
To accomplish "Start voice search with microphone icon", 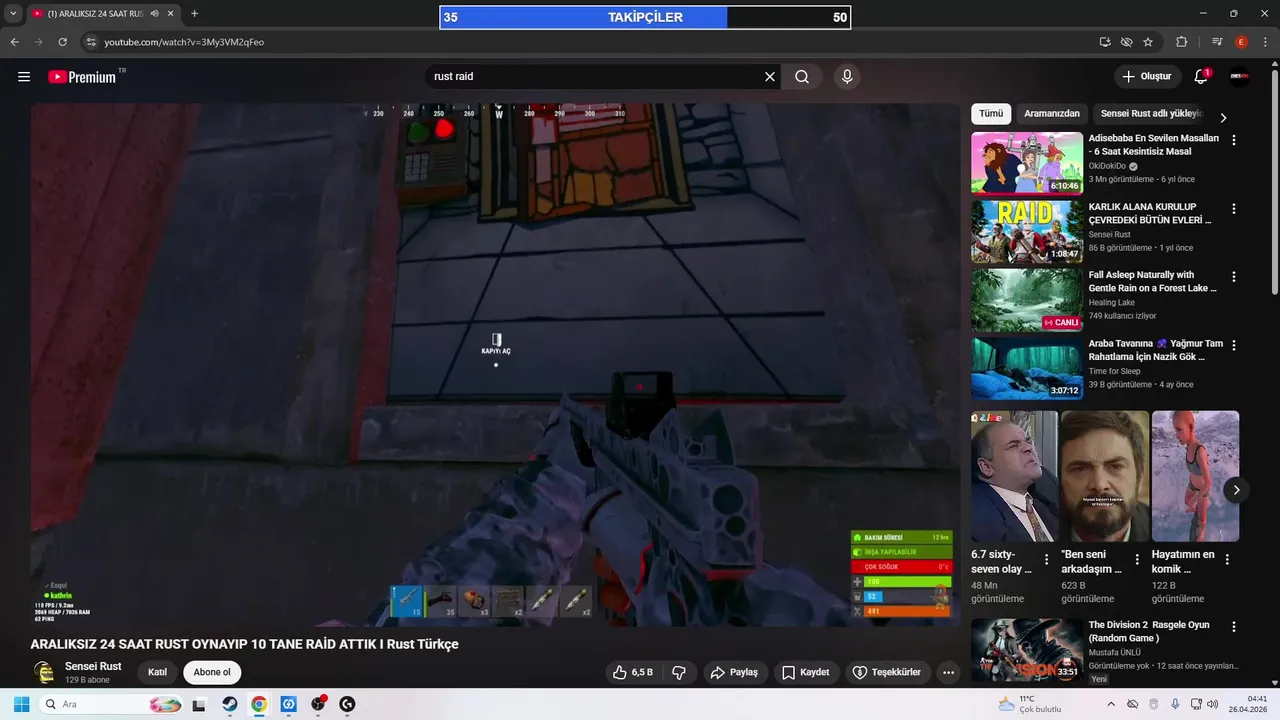I will [847, 77].
